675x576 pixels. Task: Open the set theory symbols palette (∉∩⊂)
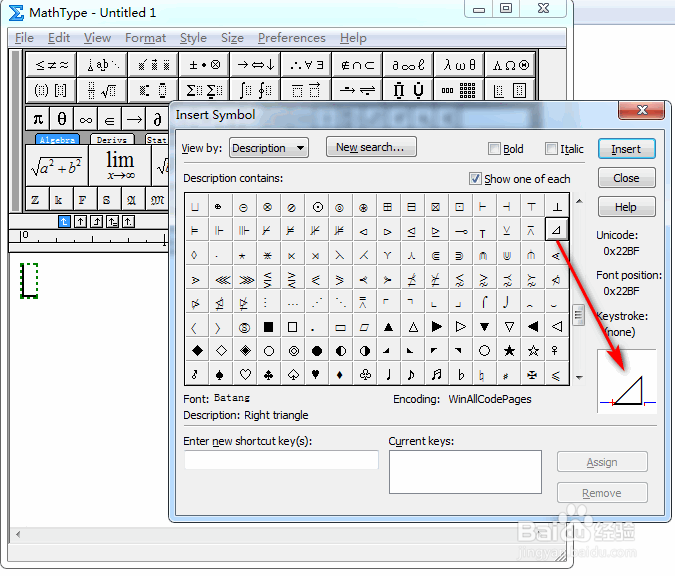click(357, 65)
